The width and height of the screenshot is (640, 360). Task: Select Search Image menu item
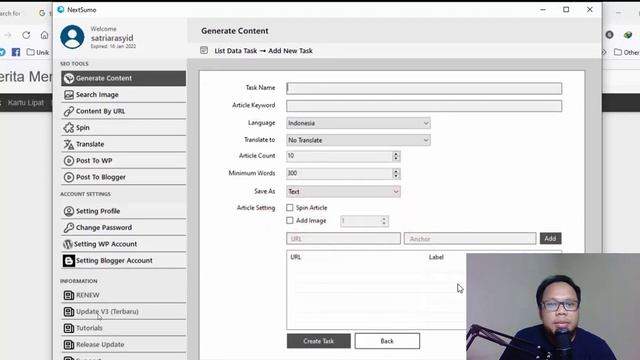(123, 95)
